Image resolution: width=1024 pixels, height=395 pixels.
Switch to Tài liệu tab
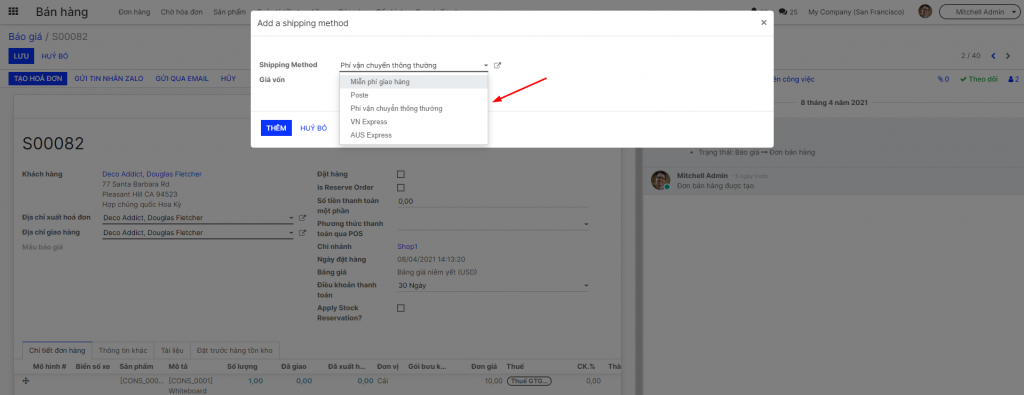pyautogui.click(x=172, y=350)
